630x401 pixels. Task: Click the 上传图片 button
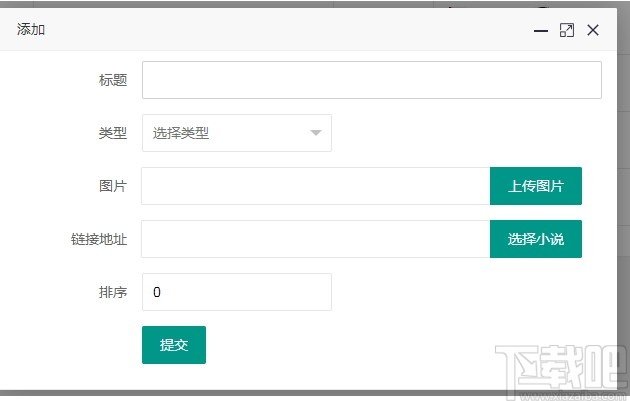[536, 186]
